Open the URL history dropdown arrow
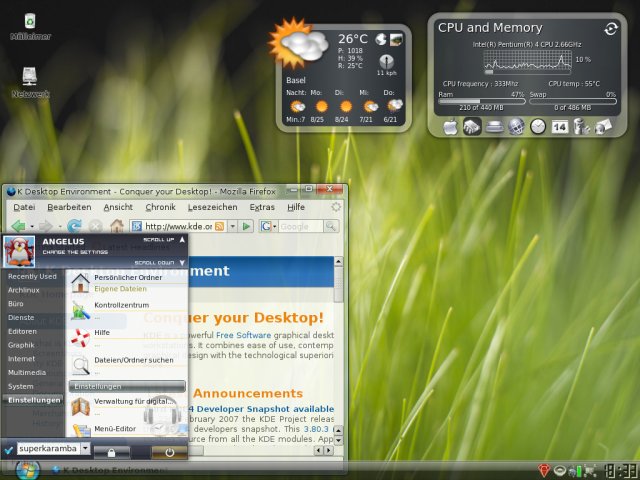 click(x=232, y=226)
